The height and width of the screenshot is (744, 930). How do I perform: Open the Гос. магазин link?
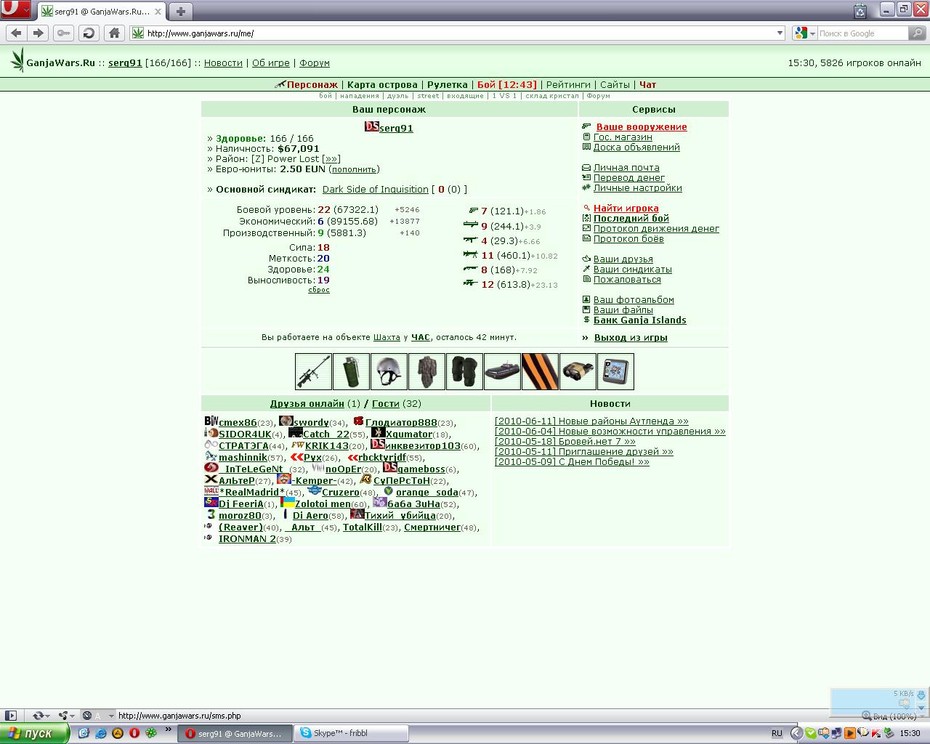coord(623,137)
